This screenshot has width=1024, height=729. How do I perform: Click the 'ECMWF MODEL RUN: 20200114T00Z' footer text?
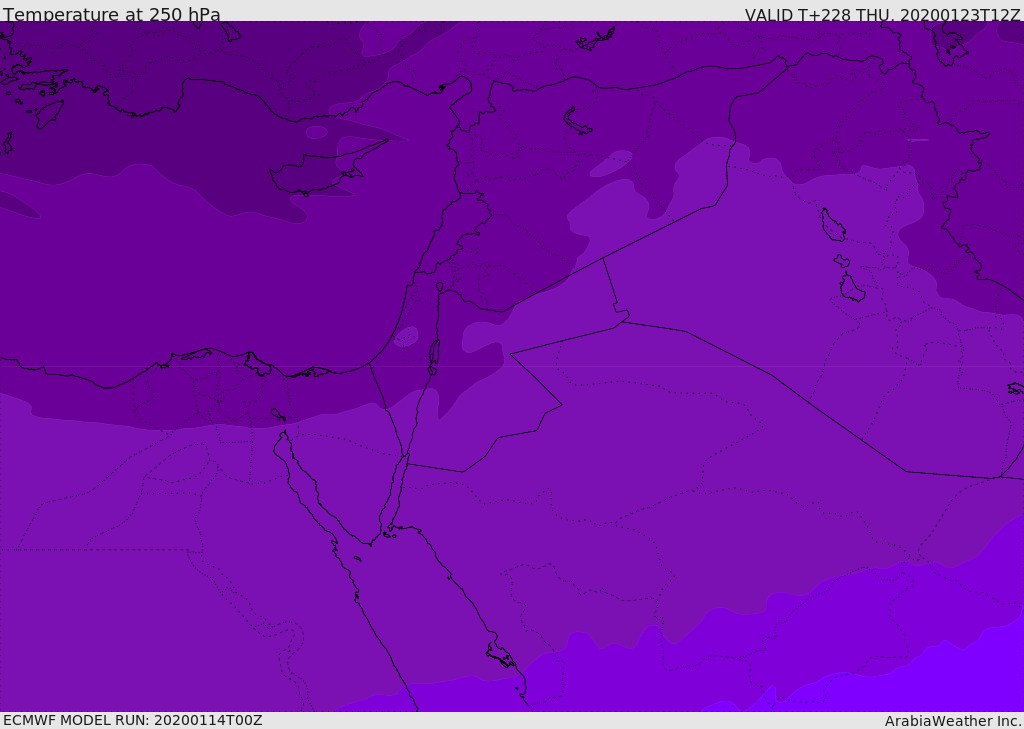(x=133, y=720)
